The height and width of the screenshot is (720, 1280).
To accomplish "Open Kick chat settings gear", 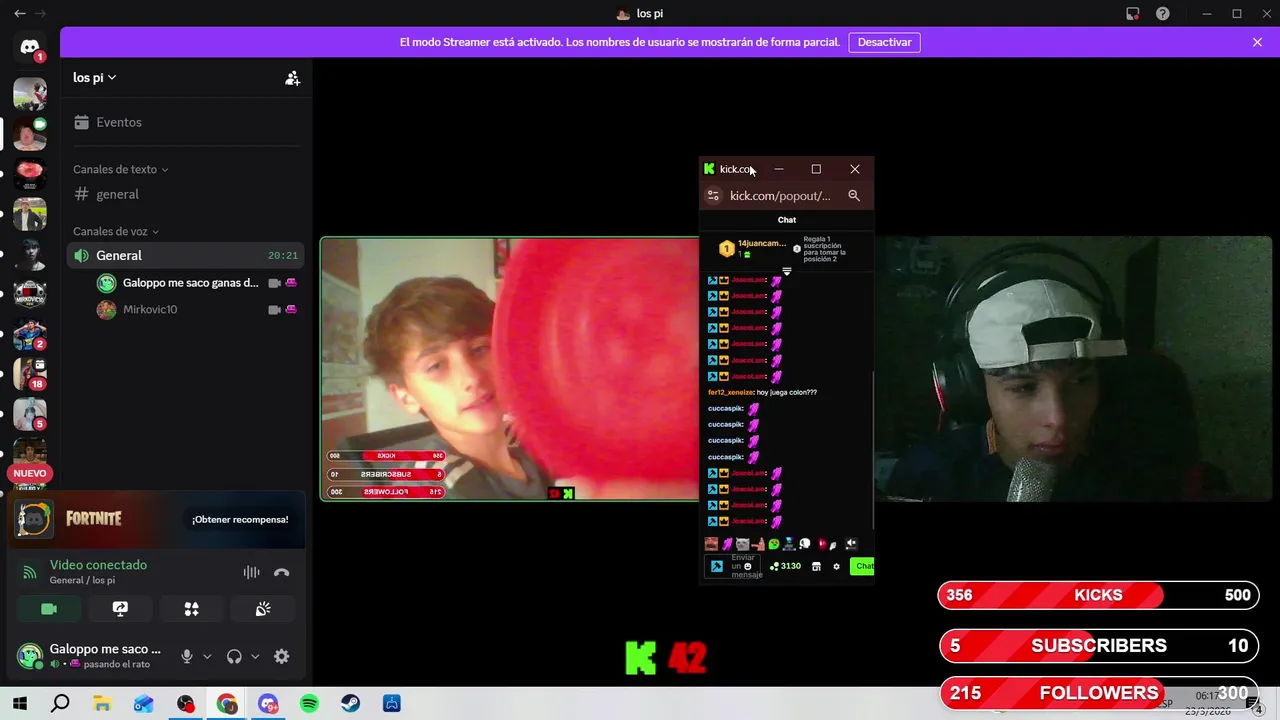I will coord(837,566).
